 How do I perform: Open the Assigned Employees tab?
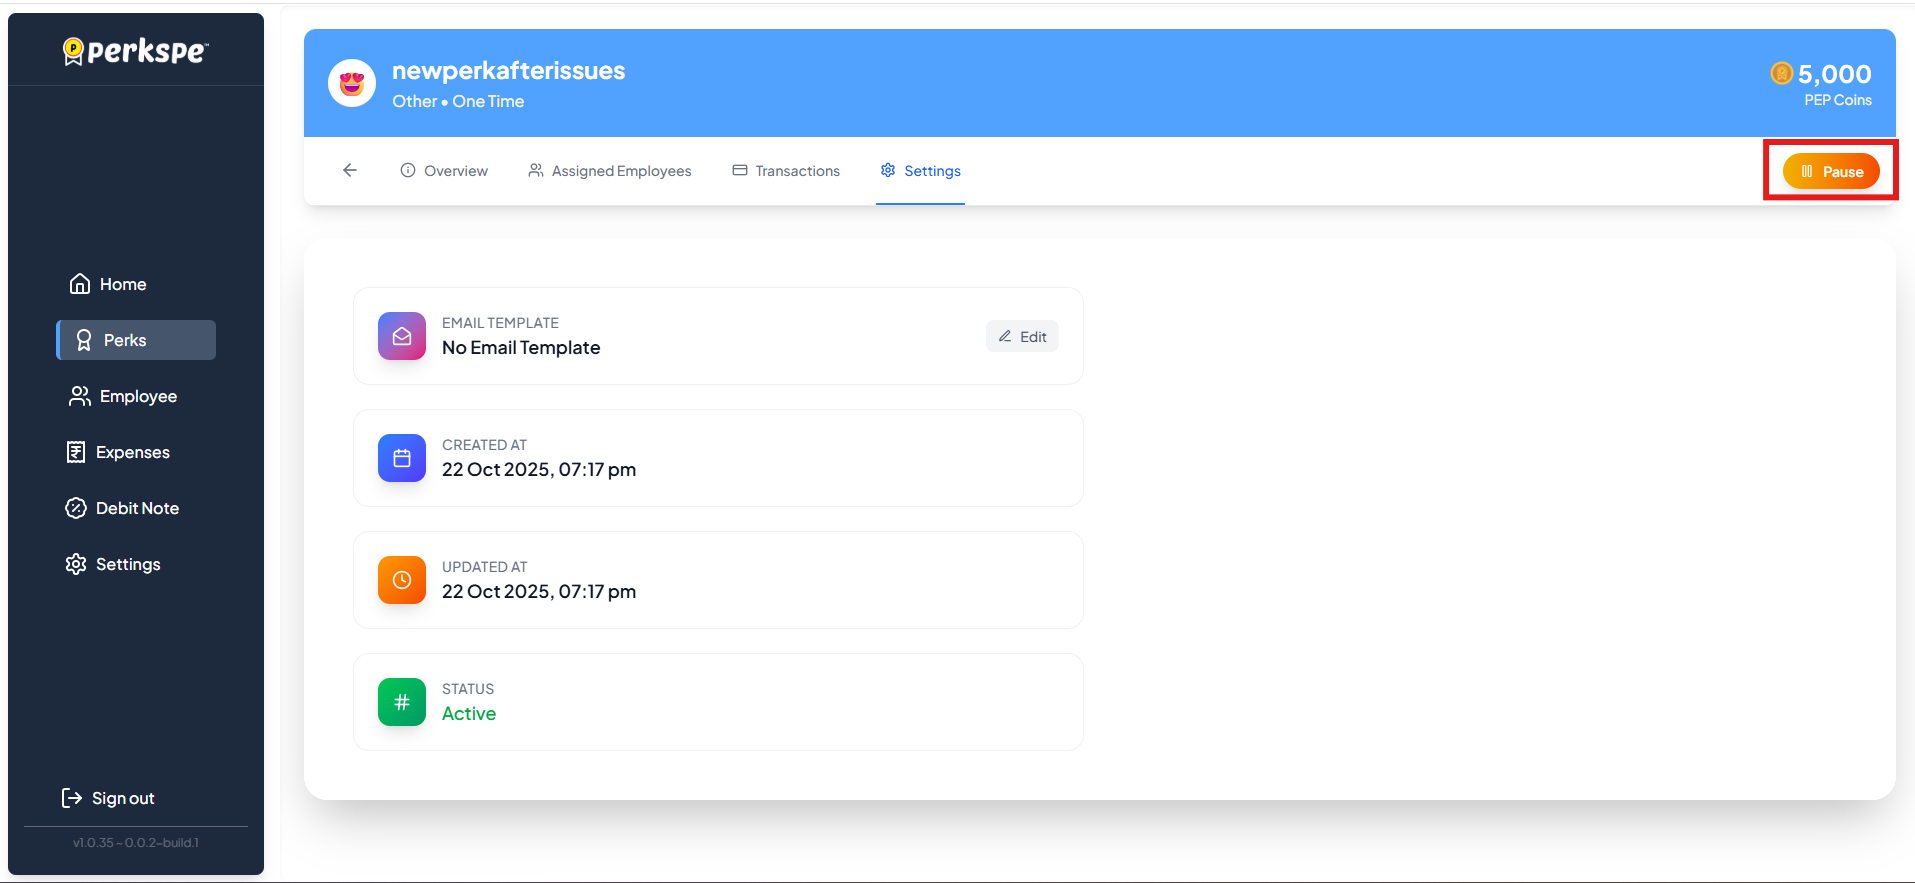click(x=610, y=171)
